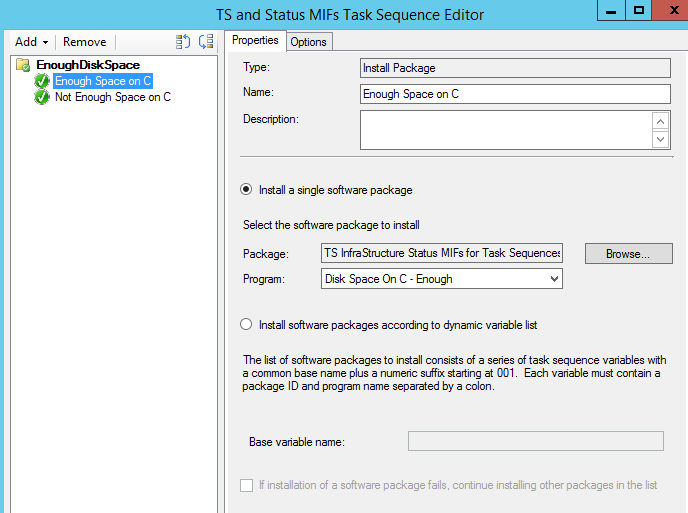This screenshot has width=688, height=513.
Task: Switch to the Options tab
Action: point(308,41)
